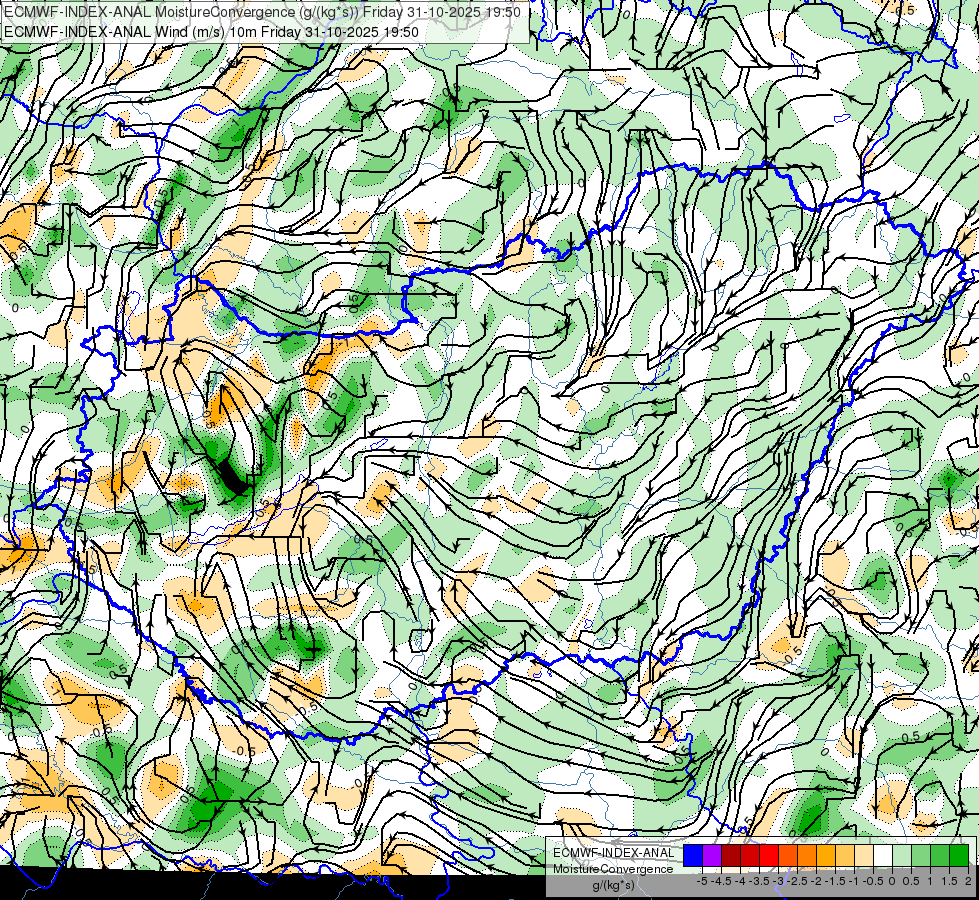Select the pale peach swatch between -1 and -0.5
Viewport: 979px width, 900px height.
[864, 856]
